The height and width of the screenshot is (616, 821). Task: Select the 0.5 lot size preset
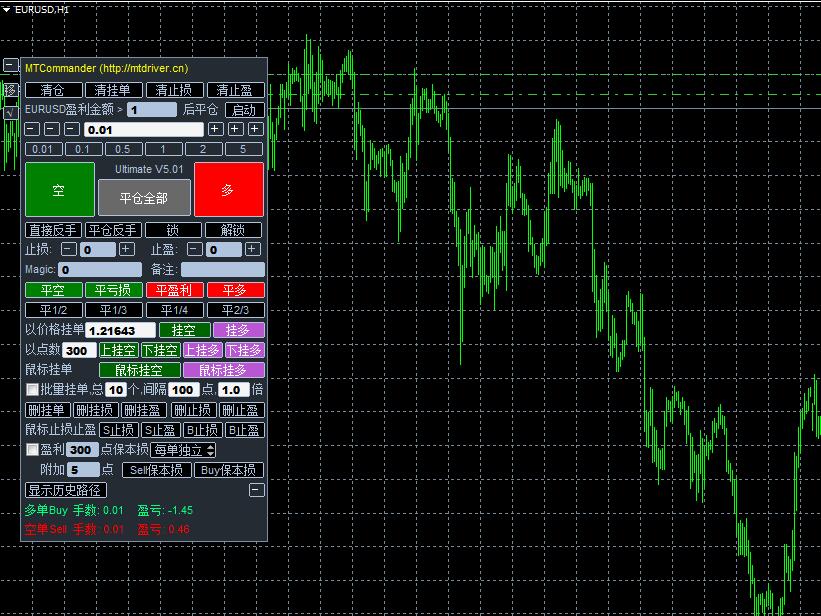coord(123,149)
